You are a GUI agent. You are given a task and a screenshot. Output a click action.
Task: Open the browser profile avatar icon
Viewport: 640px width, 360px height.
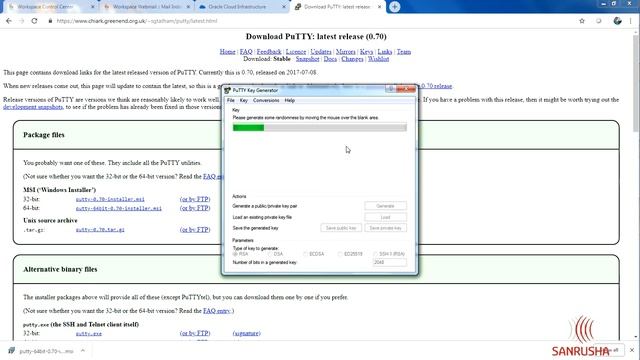coord(617,21)
